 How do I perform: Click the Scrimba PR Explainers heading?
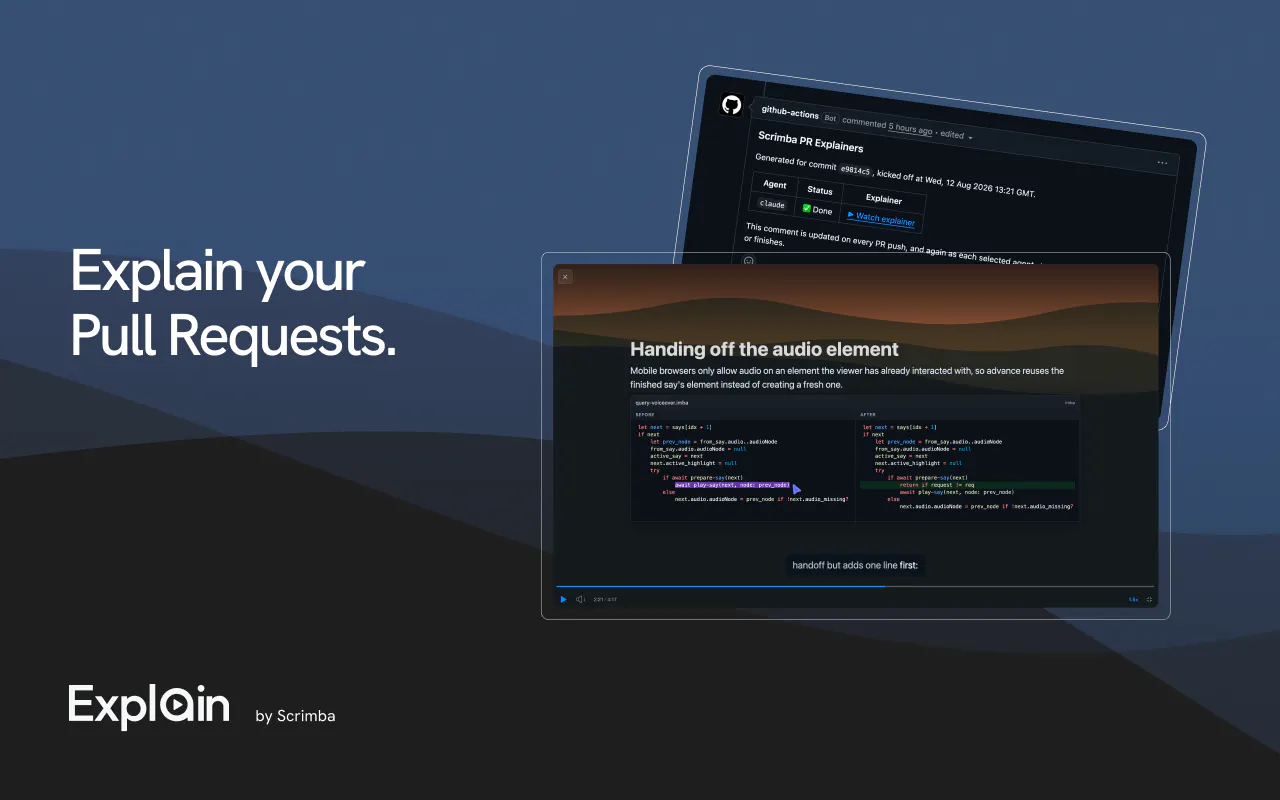[x=810, y=142]
